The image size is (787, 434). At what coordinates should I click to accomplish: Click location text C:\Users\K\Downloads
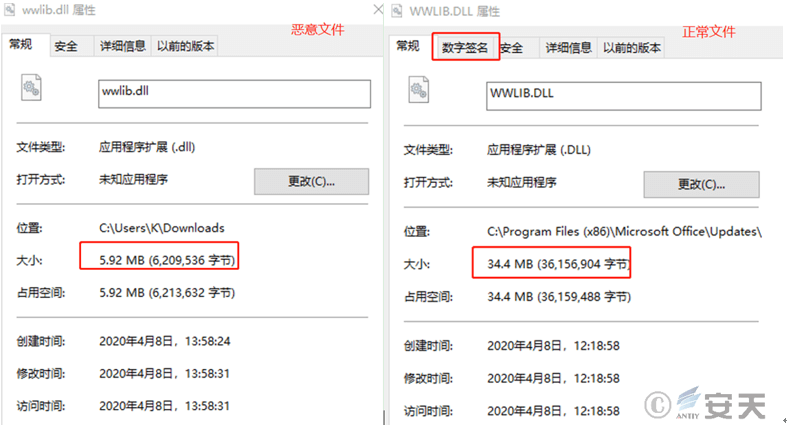162,228
